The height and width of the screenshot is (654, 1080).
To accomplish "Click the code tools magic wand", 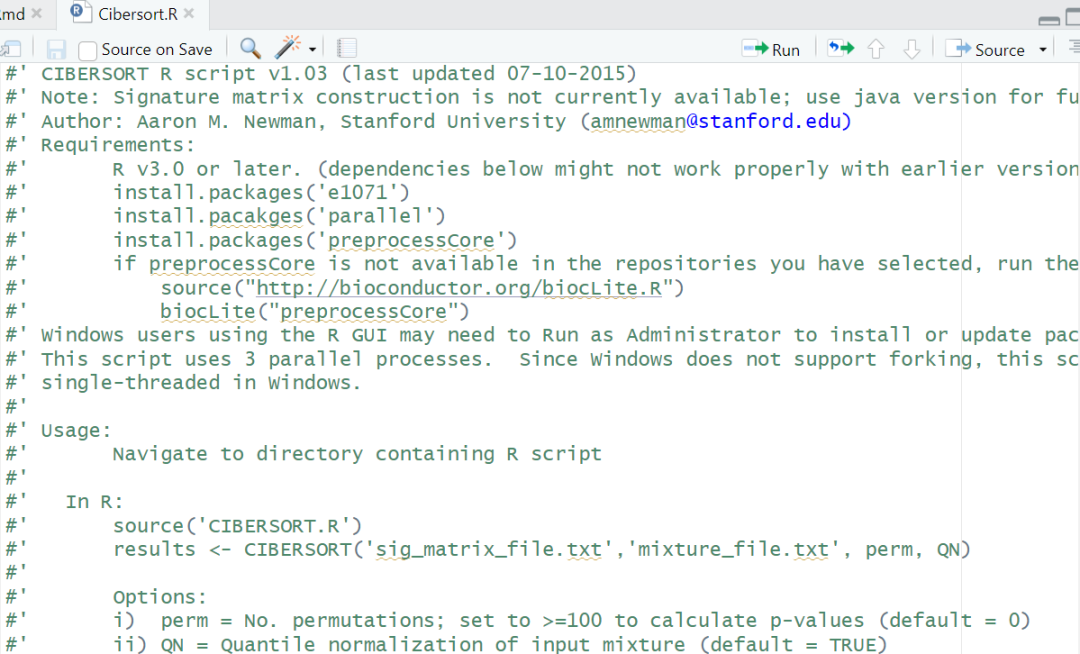I will (x=288, y=48).
